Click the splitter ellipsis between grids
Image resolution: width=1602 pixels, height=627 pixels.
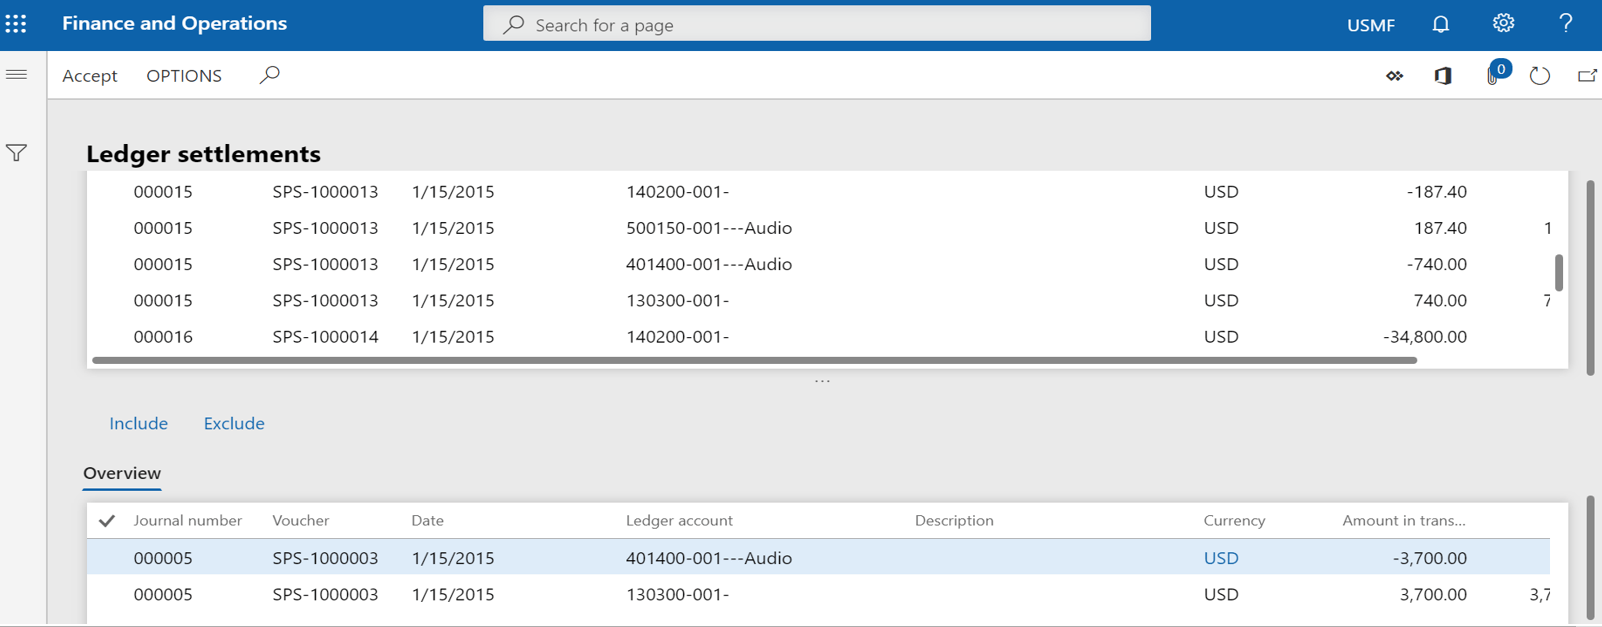pos(822,381)
